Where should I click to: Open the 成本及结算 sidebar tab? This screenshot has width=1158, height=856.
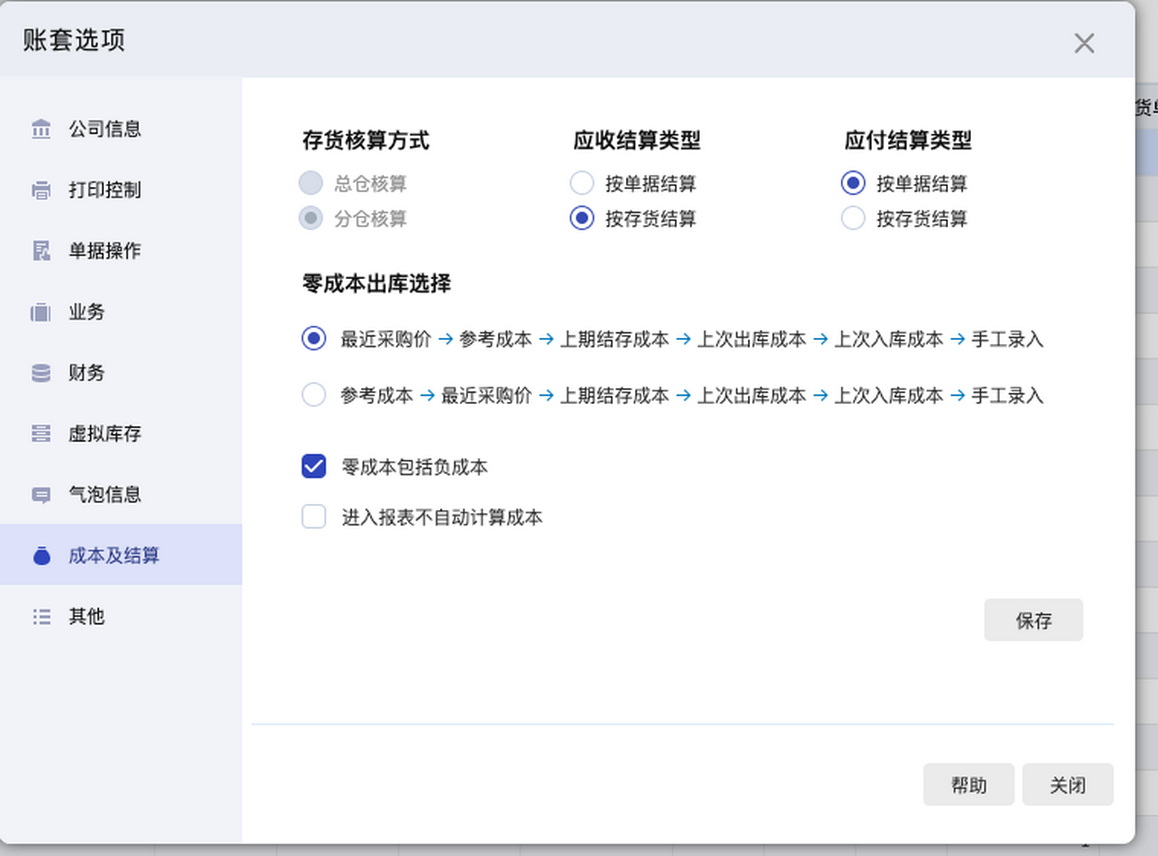tap(113, 556)
